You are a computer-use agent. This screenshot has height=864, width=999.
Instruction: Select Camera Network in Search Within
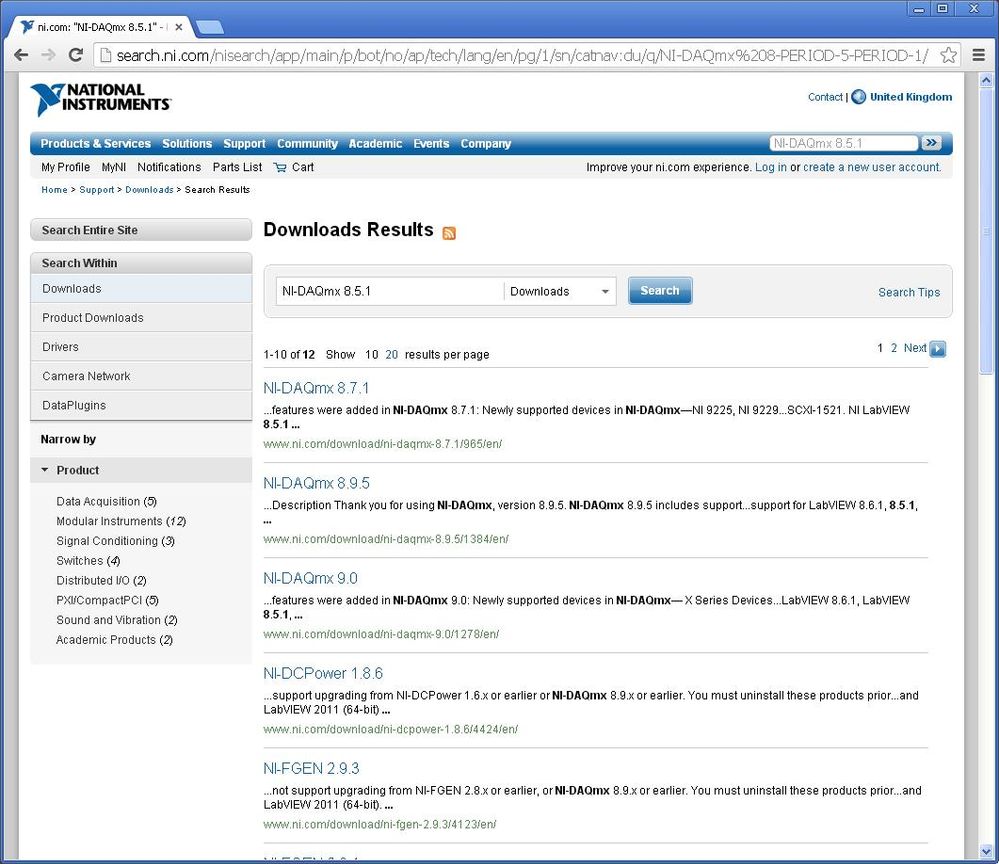[x=141, y=377]
